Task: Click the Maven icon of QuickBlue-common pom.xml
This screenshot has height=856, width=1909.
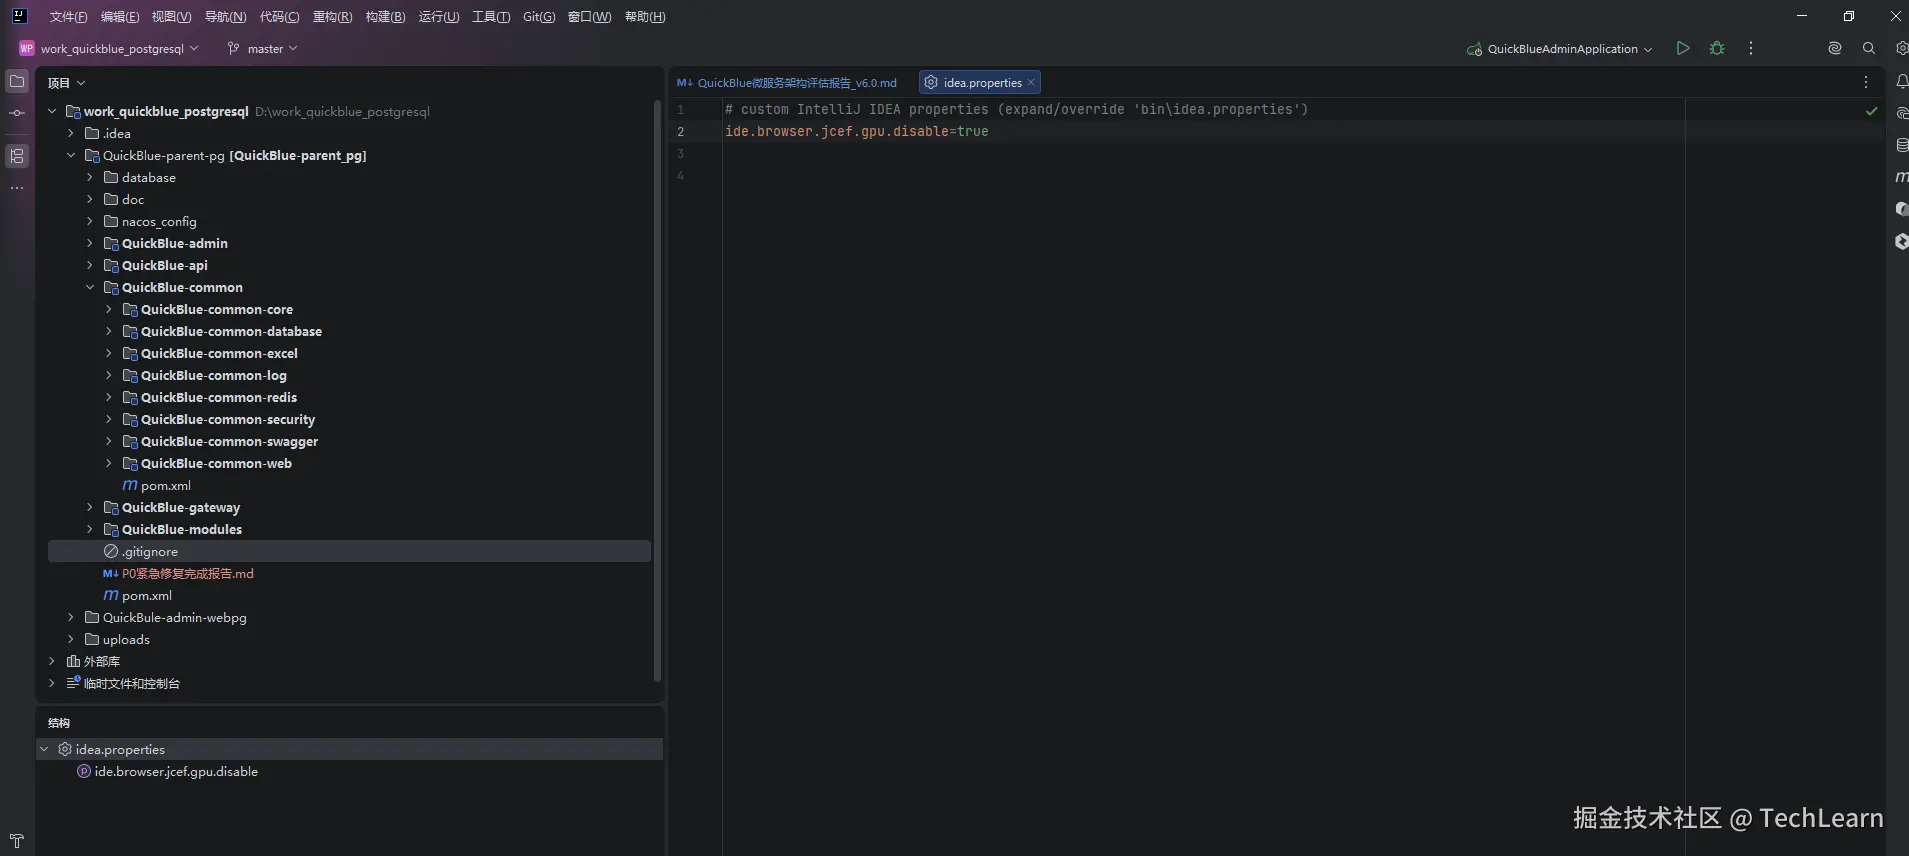Action: 130,485
